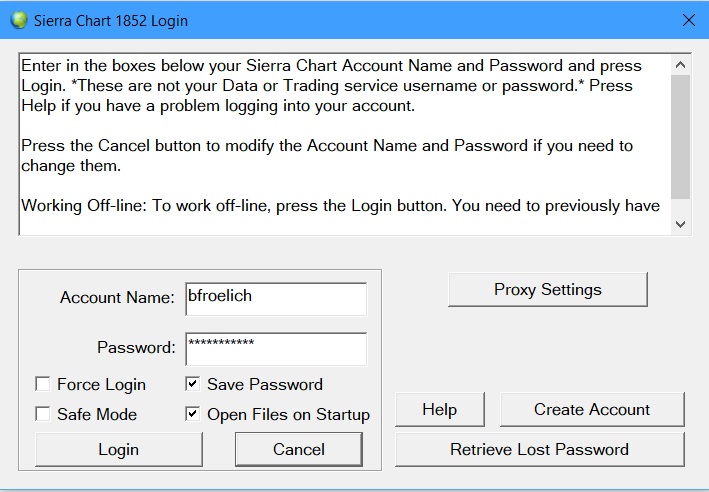Viewport: 709px width, 492px height.
Task: Click into the Account Name field
Action: (x=276, y=299)
